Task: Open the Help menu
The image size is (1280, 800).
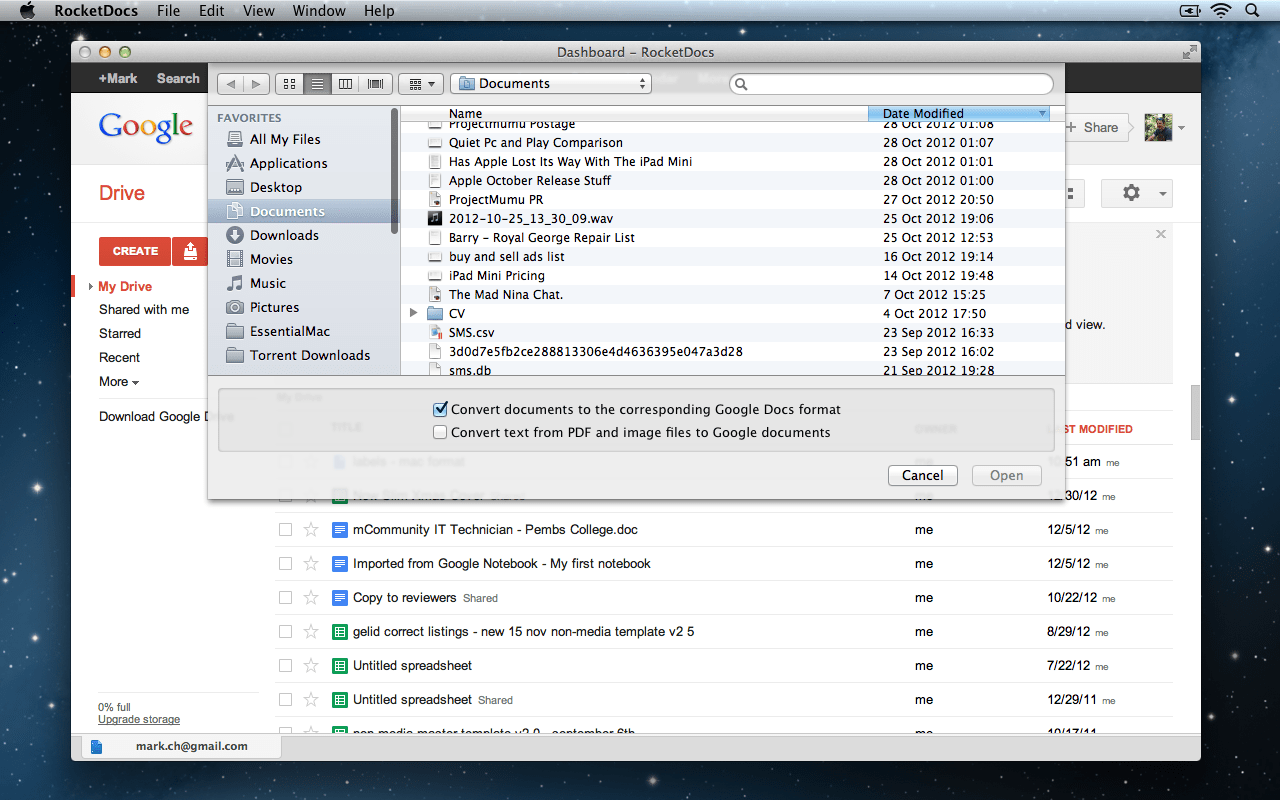Action: click(379, 11)
